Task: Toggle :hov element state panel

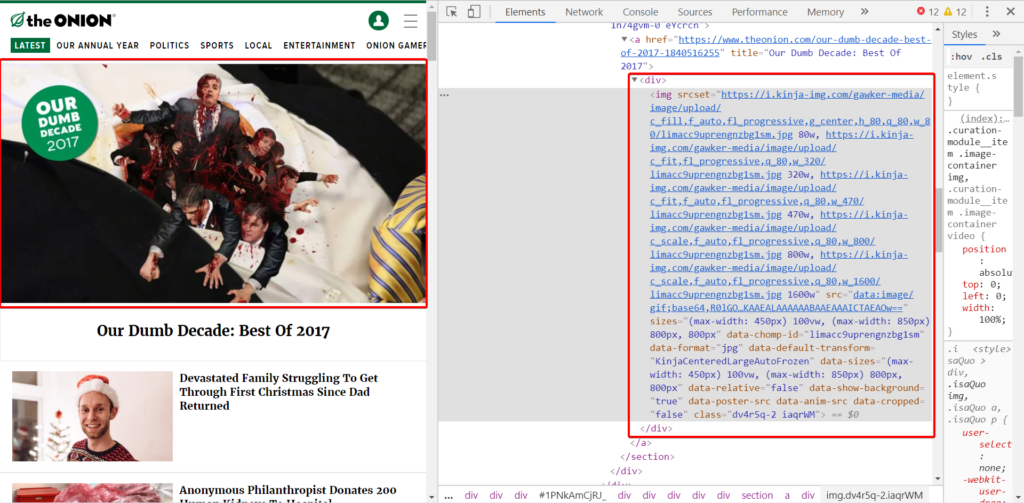Action: pyautogui.click(x=962, y=56)
